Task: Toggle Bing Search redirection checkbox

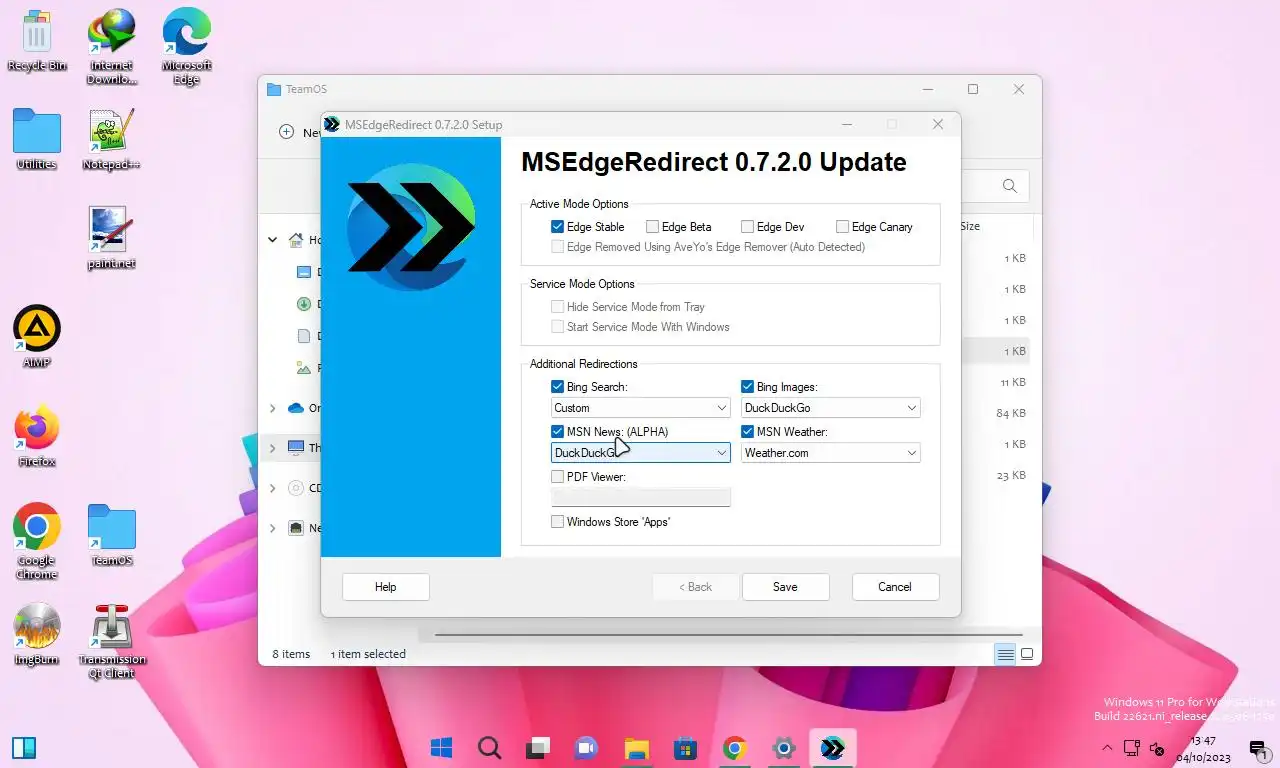Action: [558, 387]
